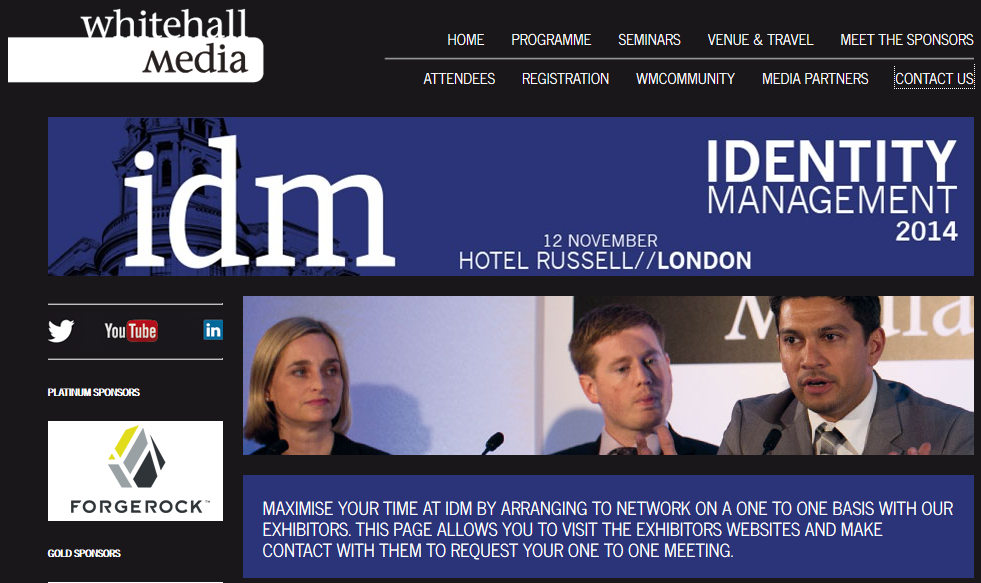
Task: Select Venue & Travel in navigation
Action: [760, 40]
